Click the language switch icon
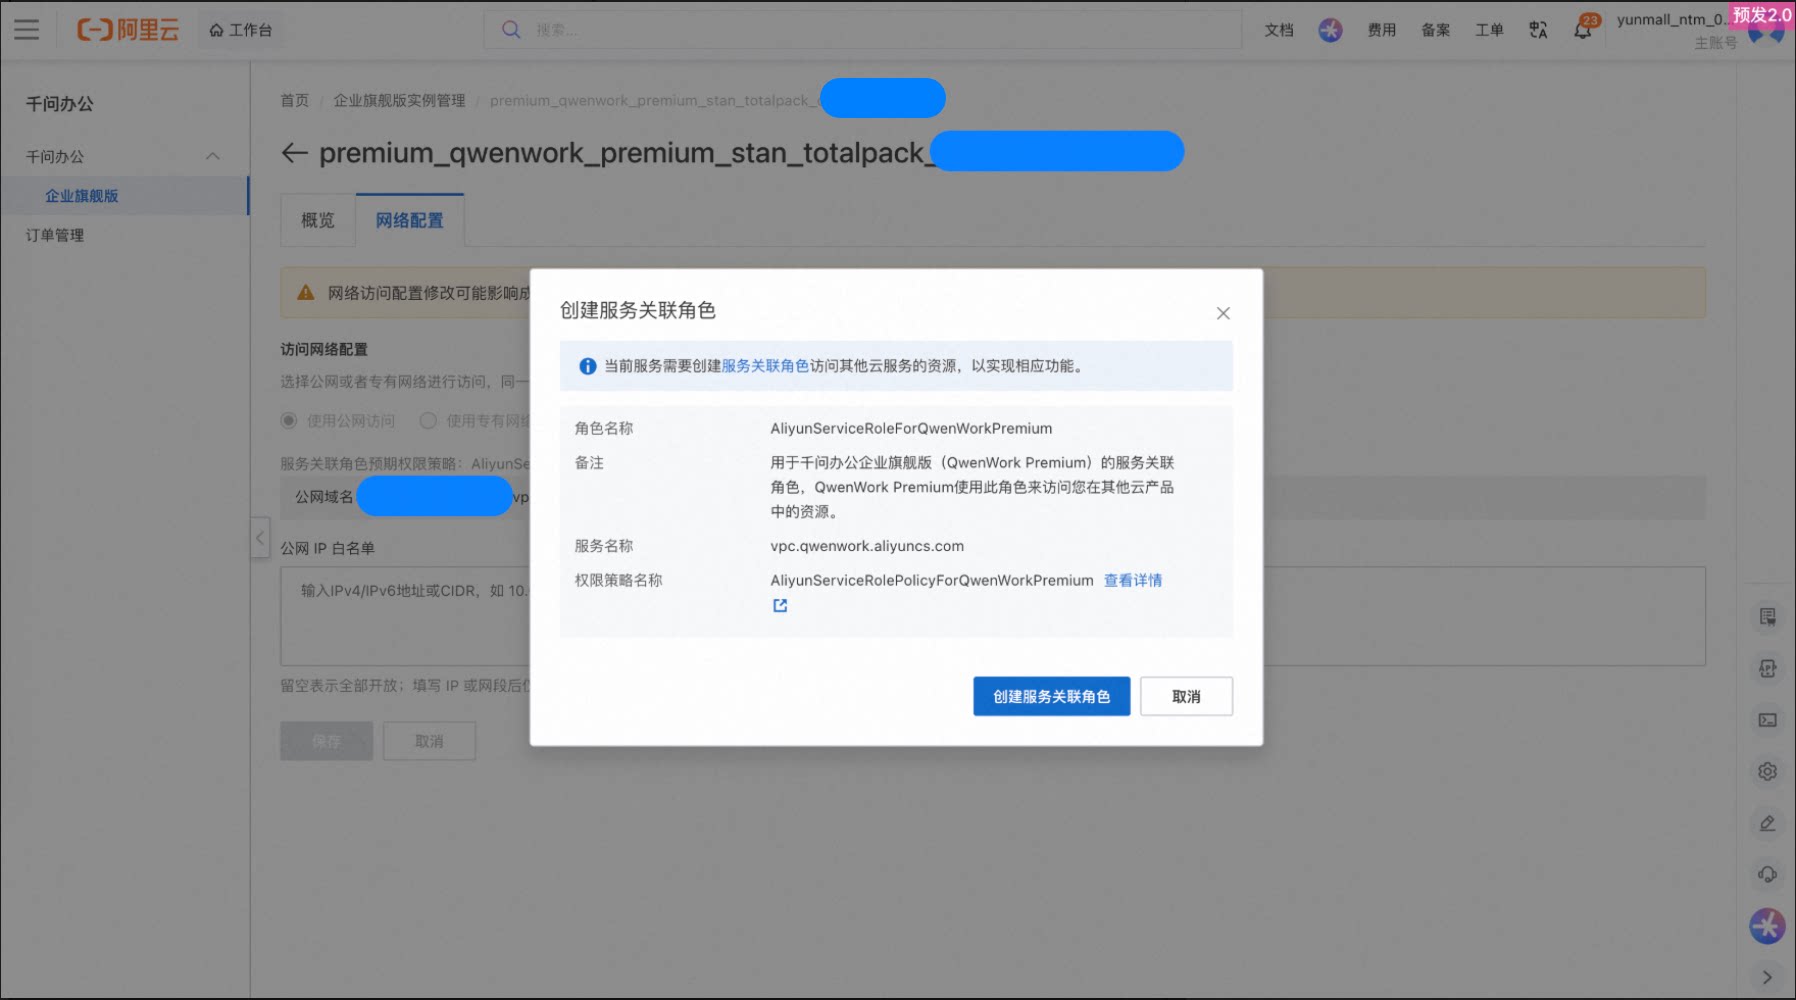This screenshot has height=1000, width=1796. click(1538, 30)
